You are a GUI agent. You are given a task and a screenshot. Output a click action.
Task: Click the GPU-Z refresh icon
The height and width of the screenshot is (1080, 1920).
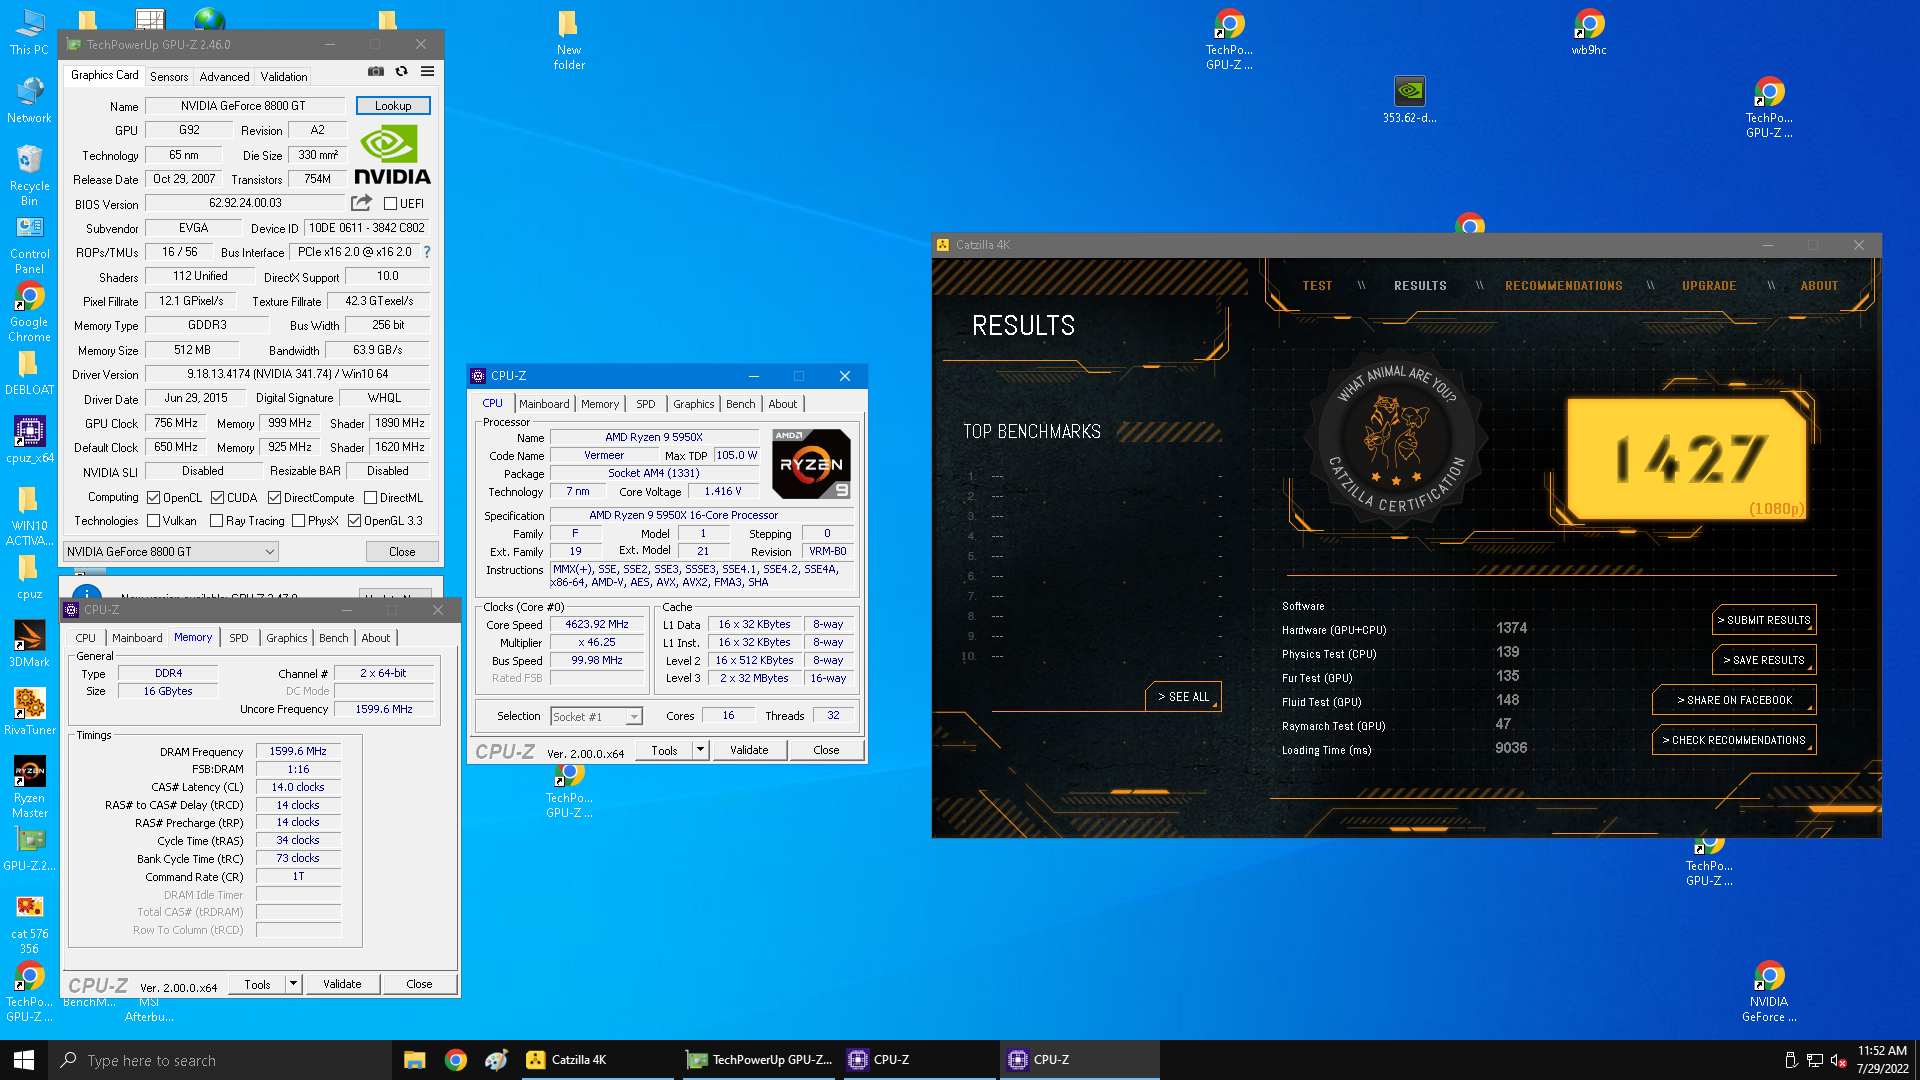point(401,71)
